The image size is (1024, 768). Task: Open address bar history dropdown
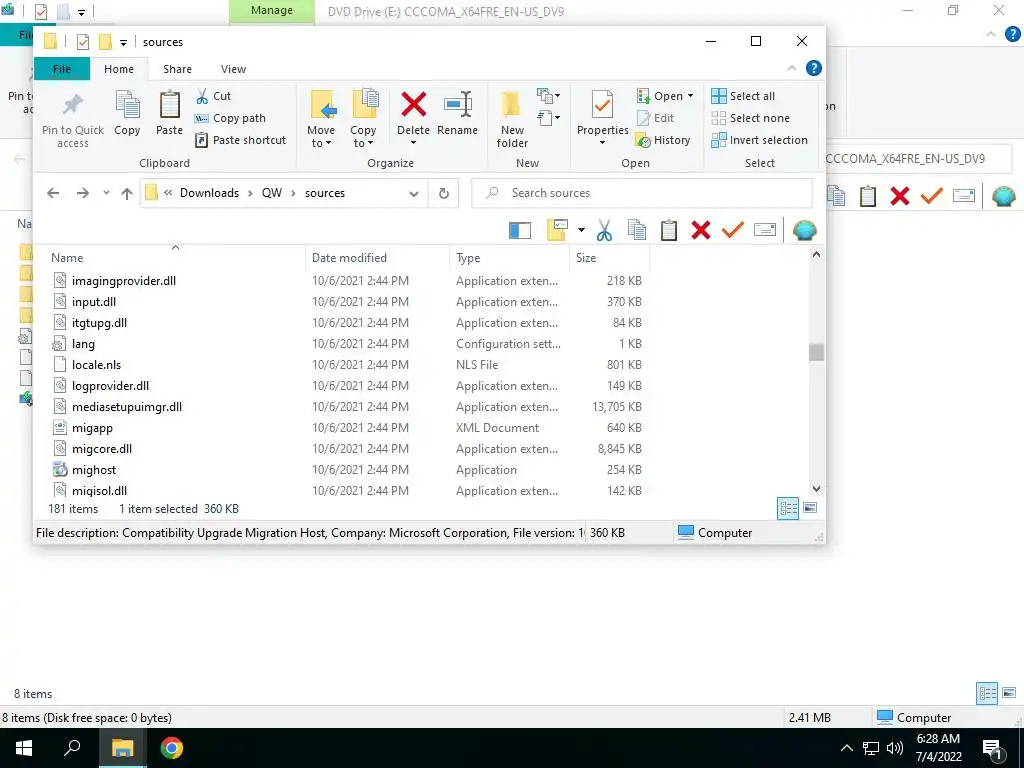point(413,194)
